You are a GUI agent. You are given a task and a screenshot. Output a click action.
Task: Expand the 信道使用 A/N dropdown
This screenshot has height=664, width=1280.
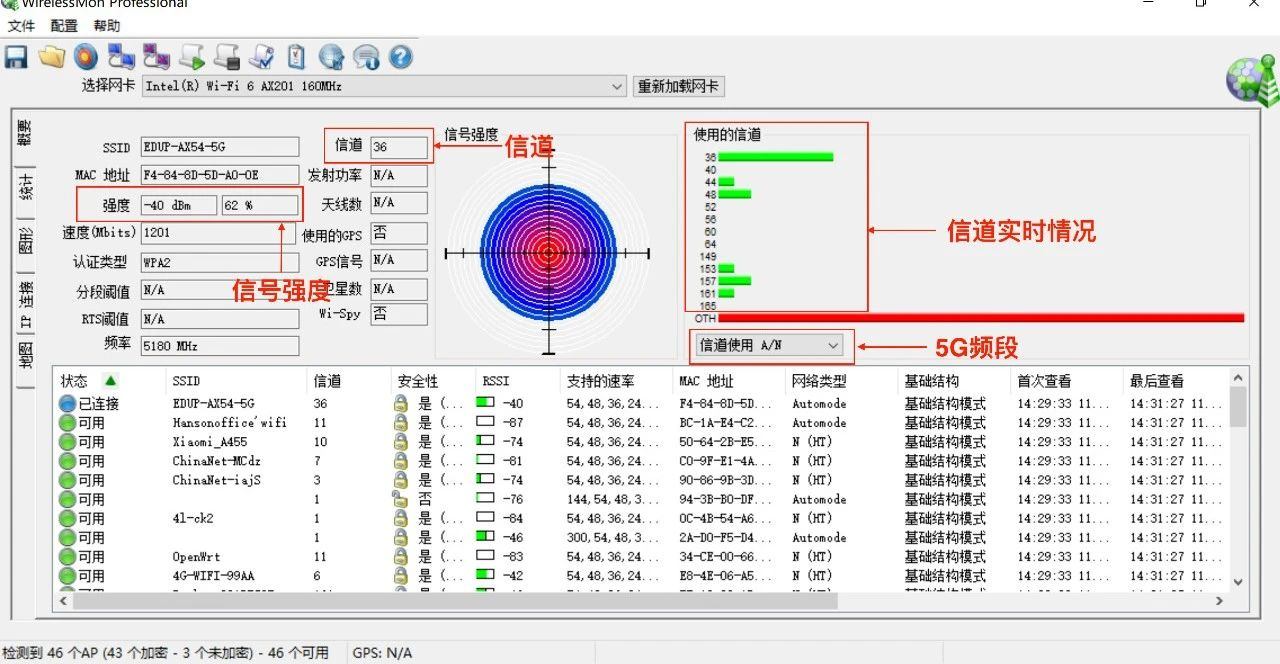[833, 346]
